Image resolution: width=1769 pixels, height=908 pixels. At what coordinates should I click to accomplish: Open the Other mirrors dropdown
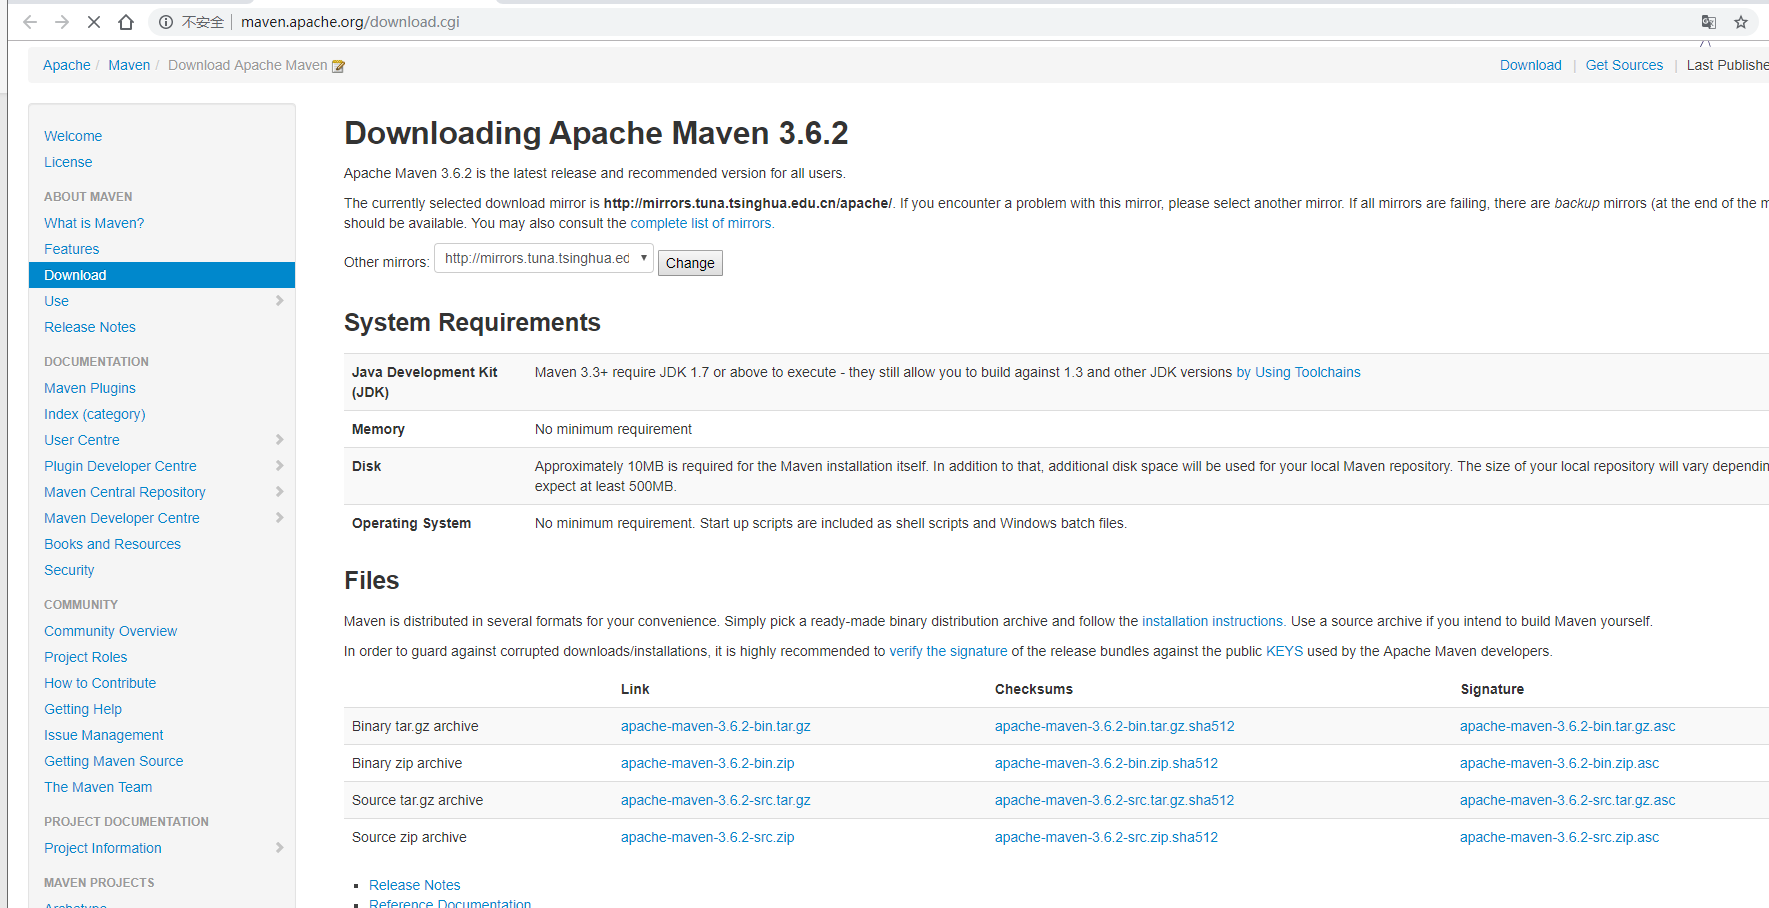click(544, 259)
